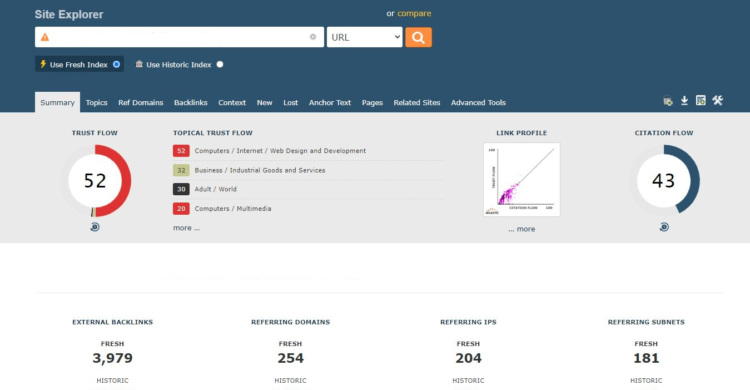Click the REFERRING IPS label

tap(468, 322)
